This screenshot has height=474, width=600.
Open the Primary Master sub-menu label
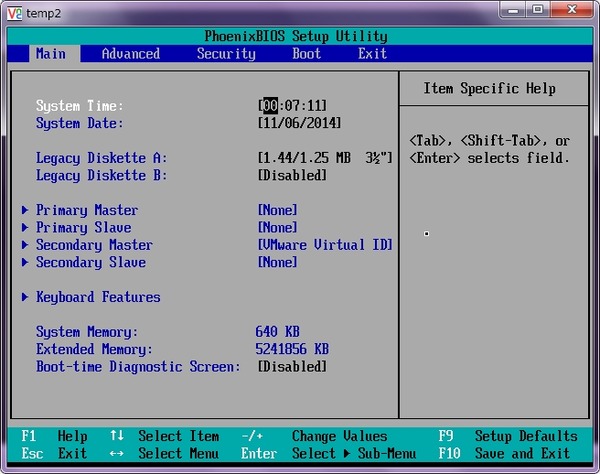click(x=87, y=210)
